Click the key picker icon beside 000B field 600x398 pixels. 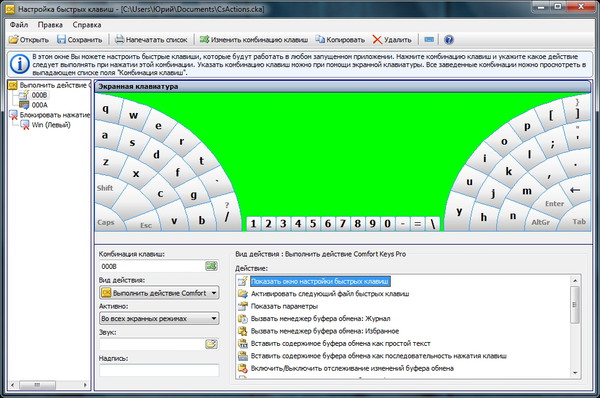212,266
